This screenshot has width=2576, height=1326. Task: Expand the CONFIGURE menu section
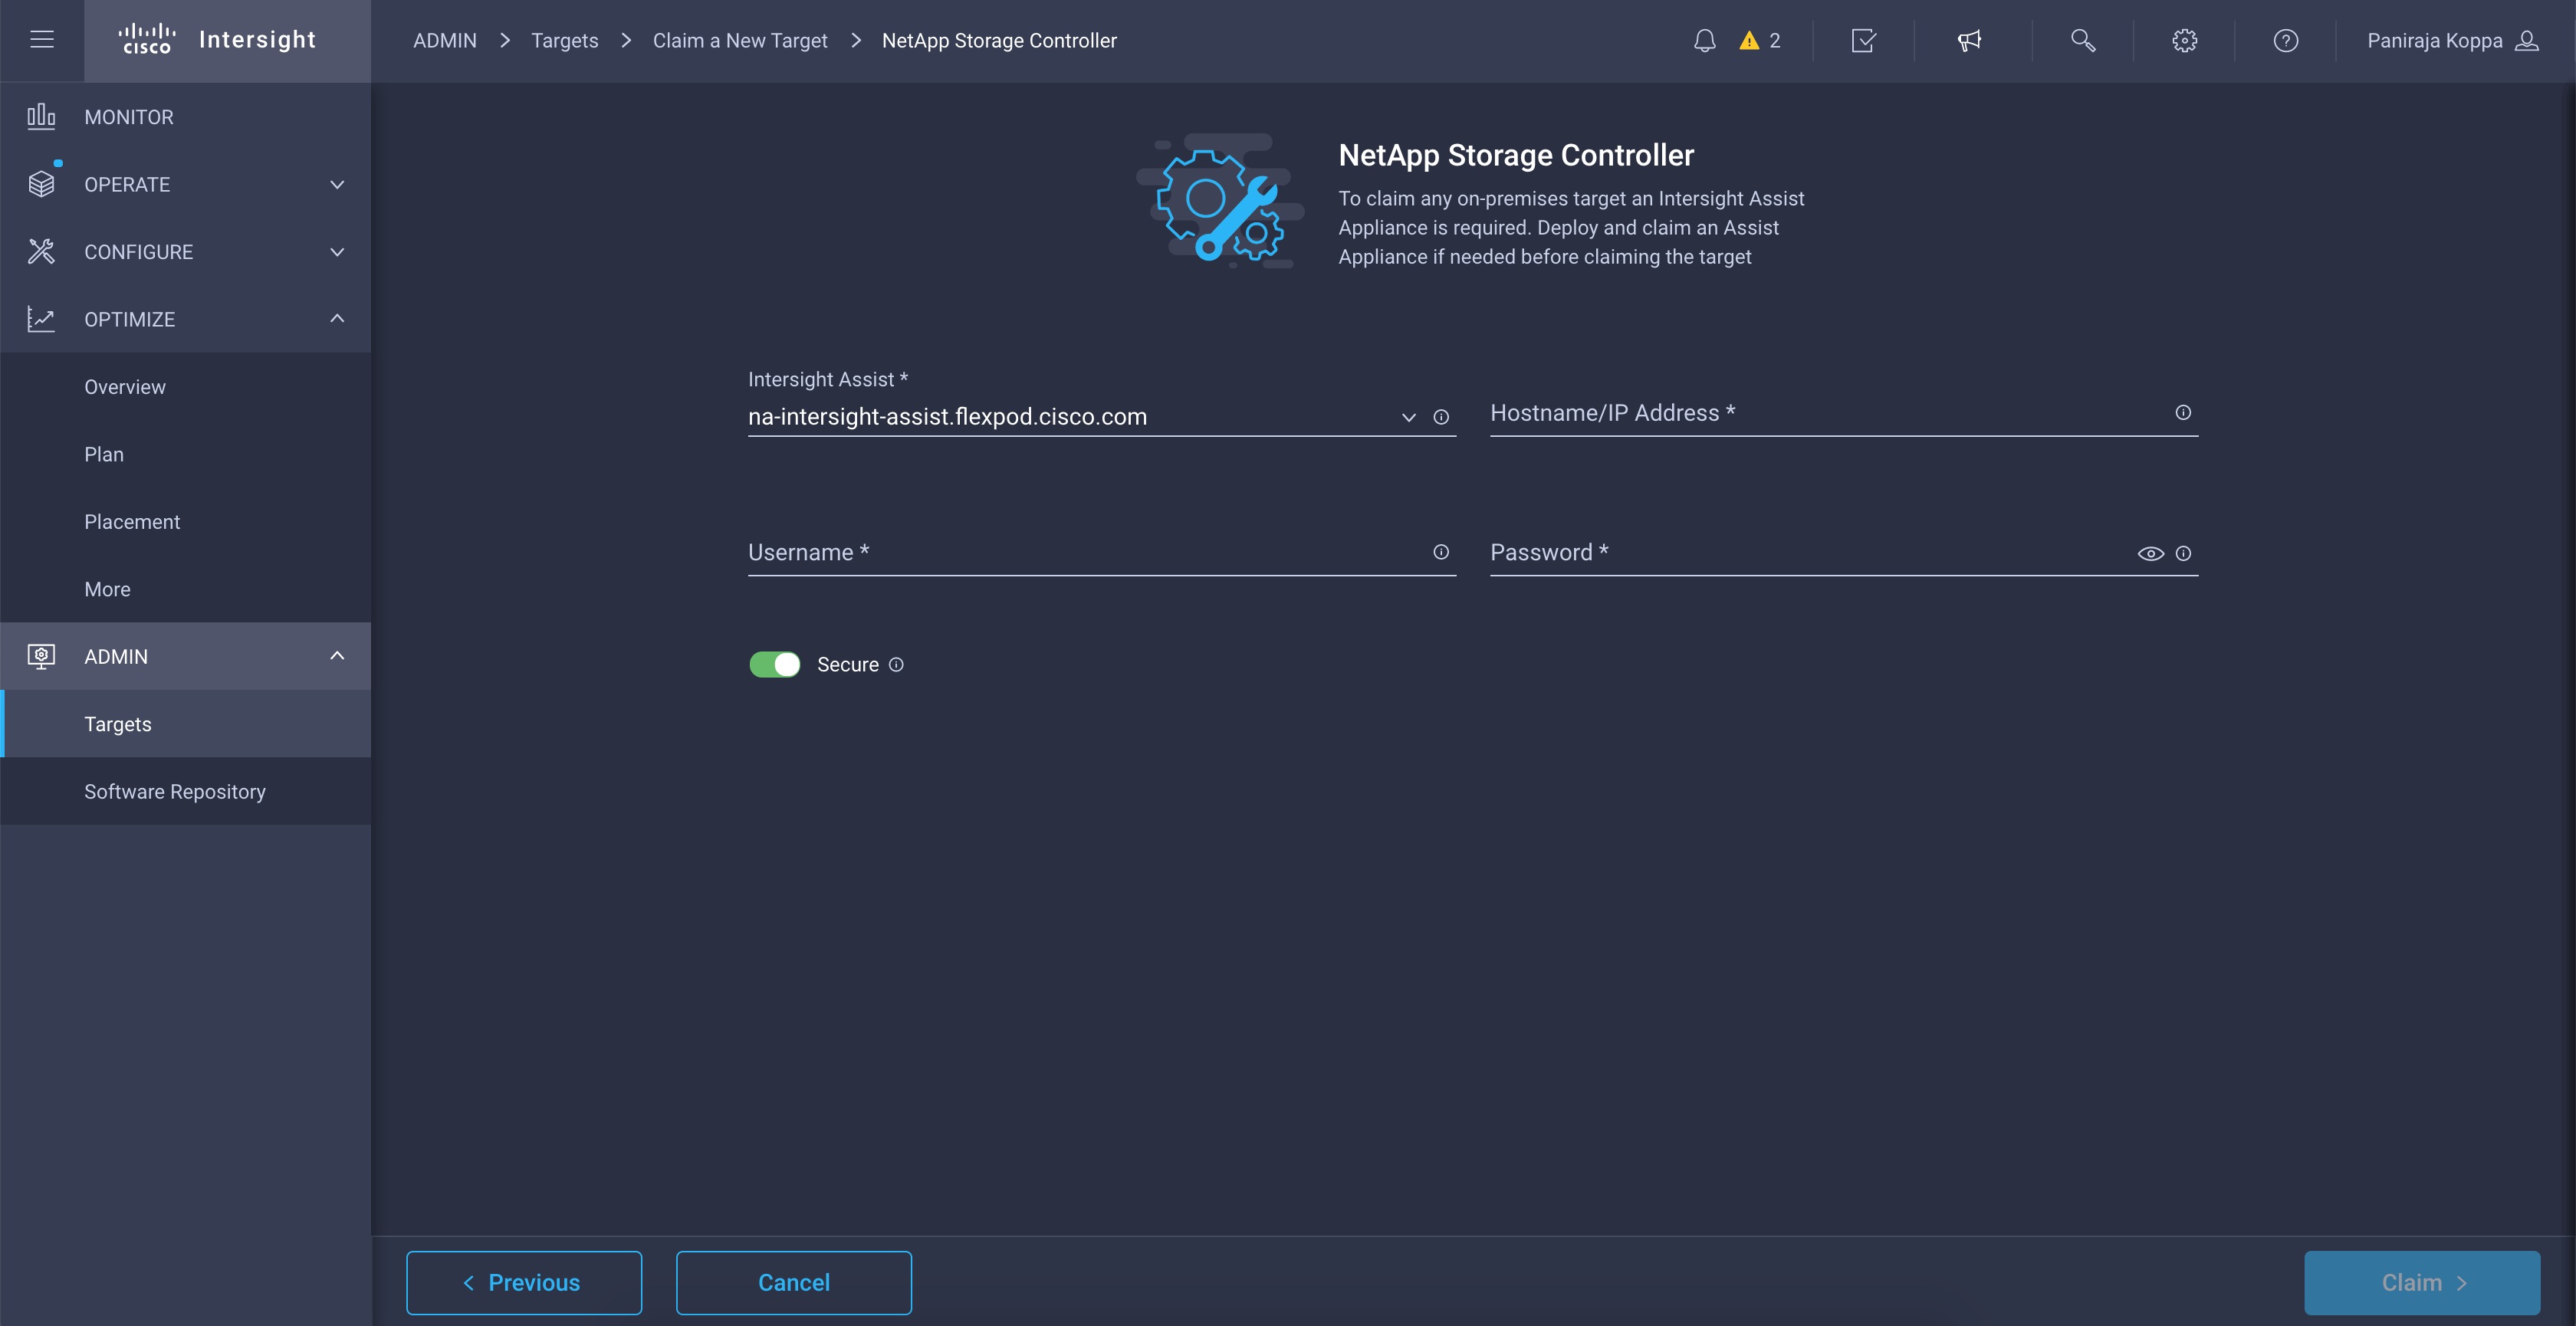click(x=186, y=252)
